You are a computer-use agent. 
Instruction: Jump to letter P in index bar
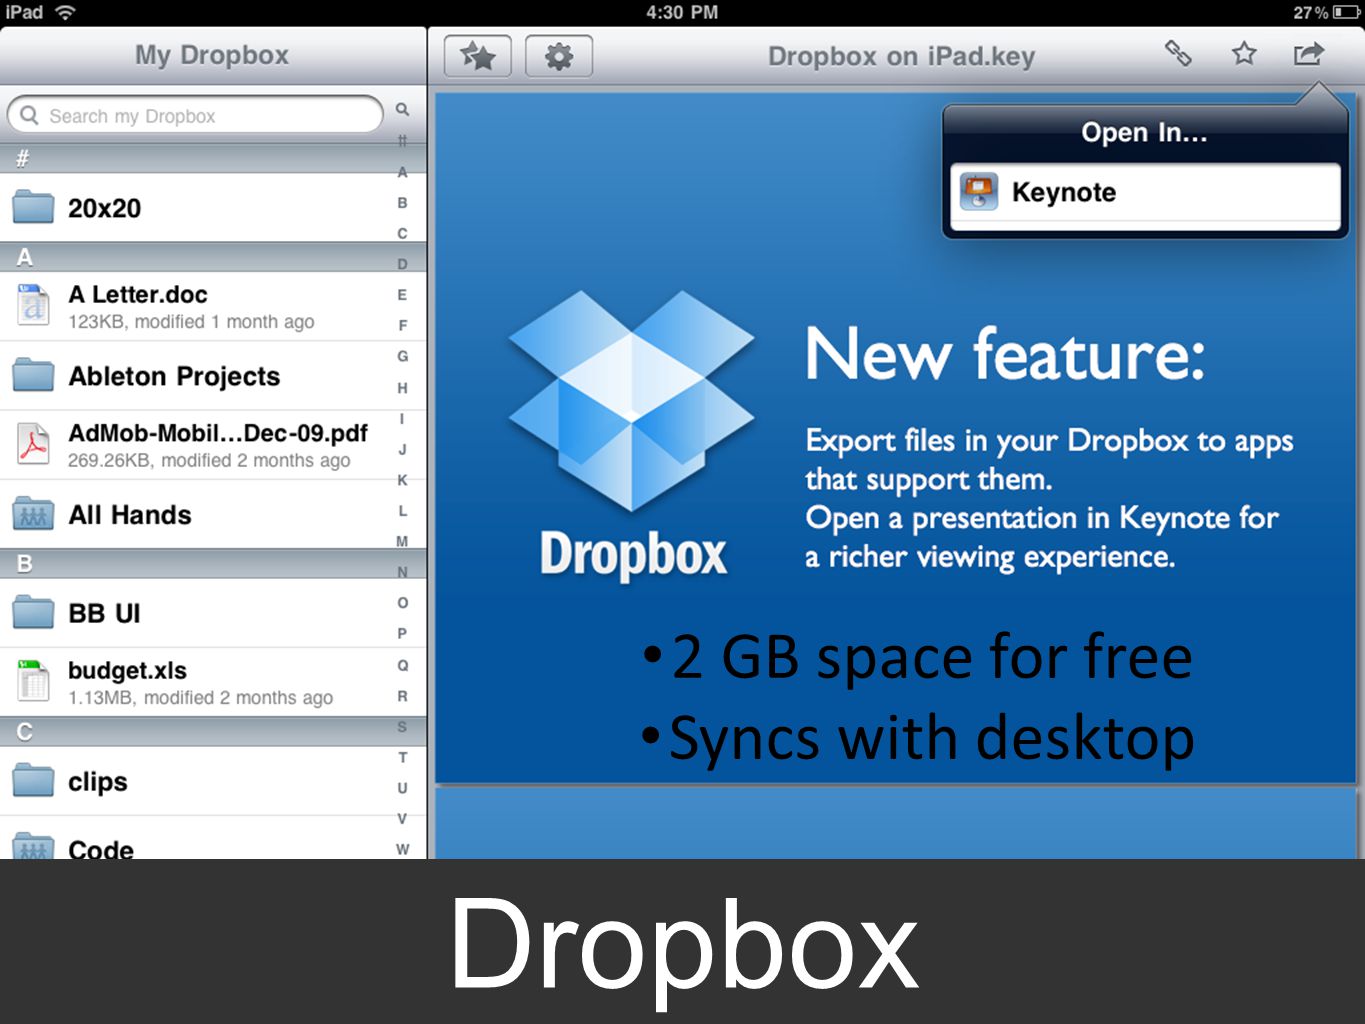point(402,633)
